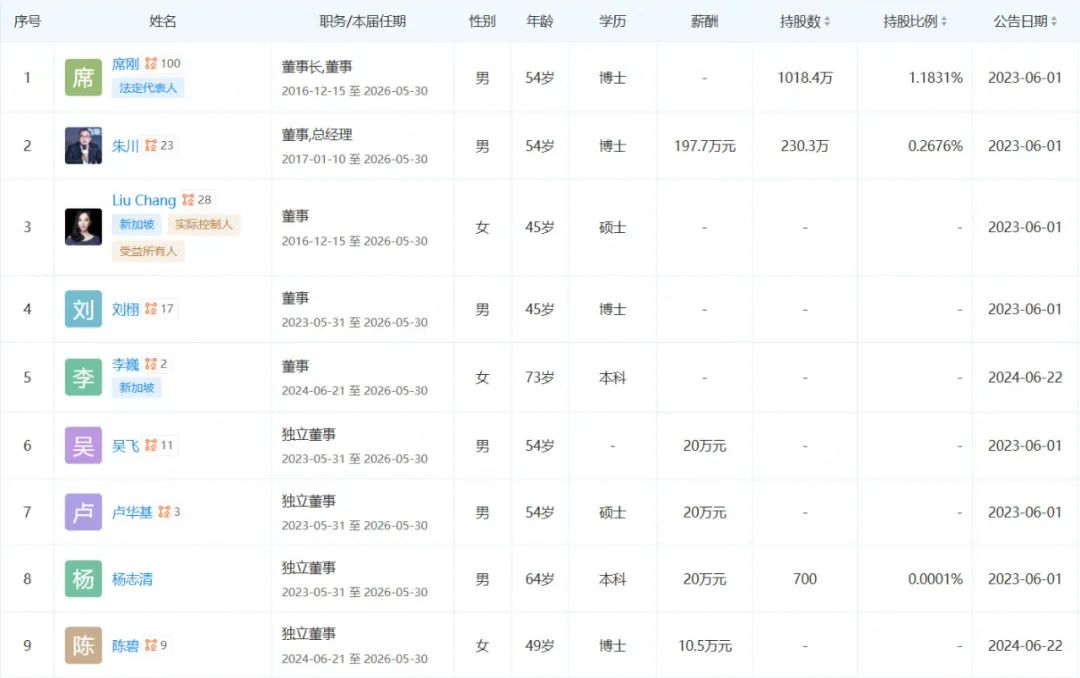This screenshot has height=678, width=1080.
Task: Click the 实际控制人 tag
Action: point(204,225)
